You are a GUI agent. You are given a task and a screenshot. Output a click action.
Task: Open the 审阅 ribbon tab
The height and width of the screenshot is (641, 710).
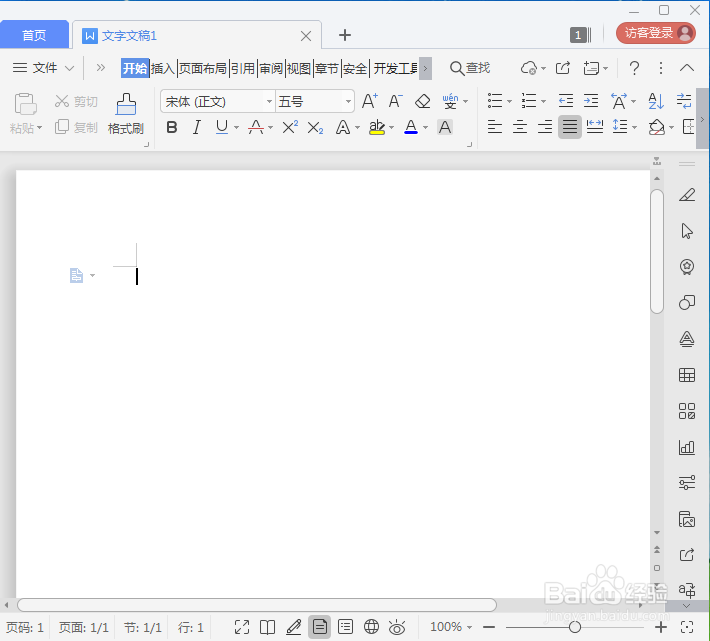coord(271,68)
